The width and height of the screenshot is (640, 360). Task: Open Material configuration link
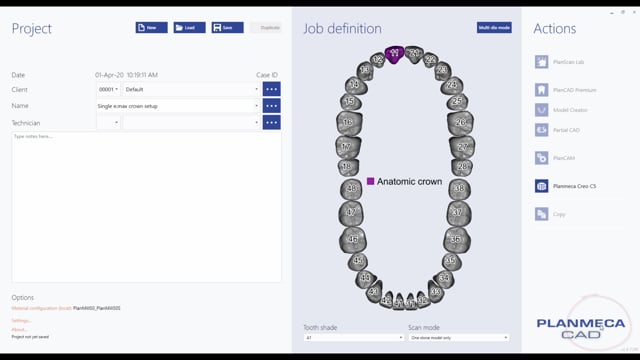(x=42, y=308)
